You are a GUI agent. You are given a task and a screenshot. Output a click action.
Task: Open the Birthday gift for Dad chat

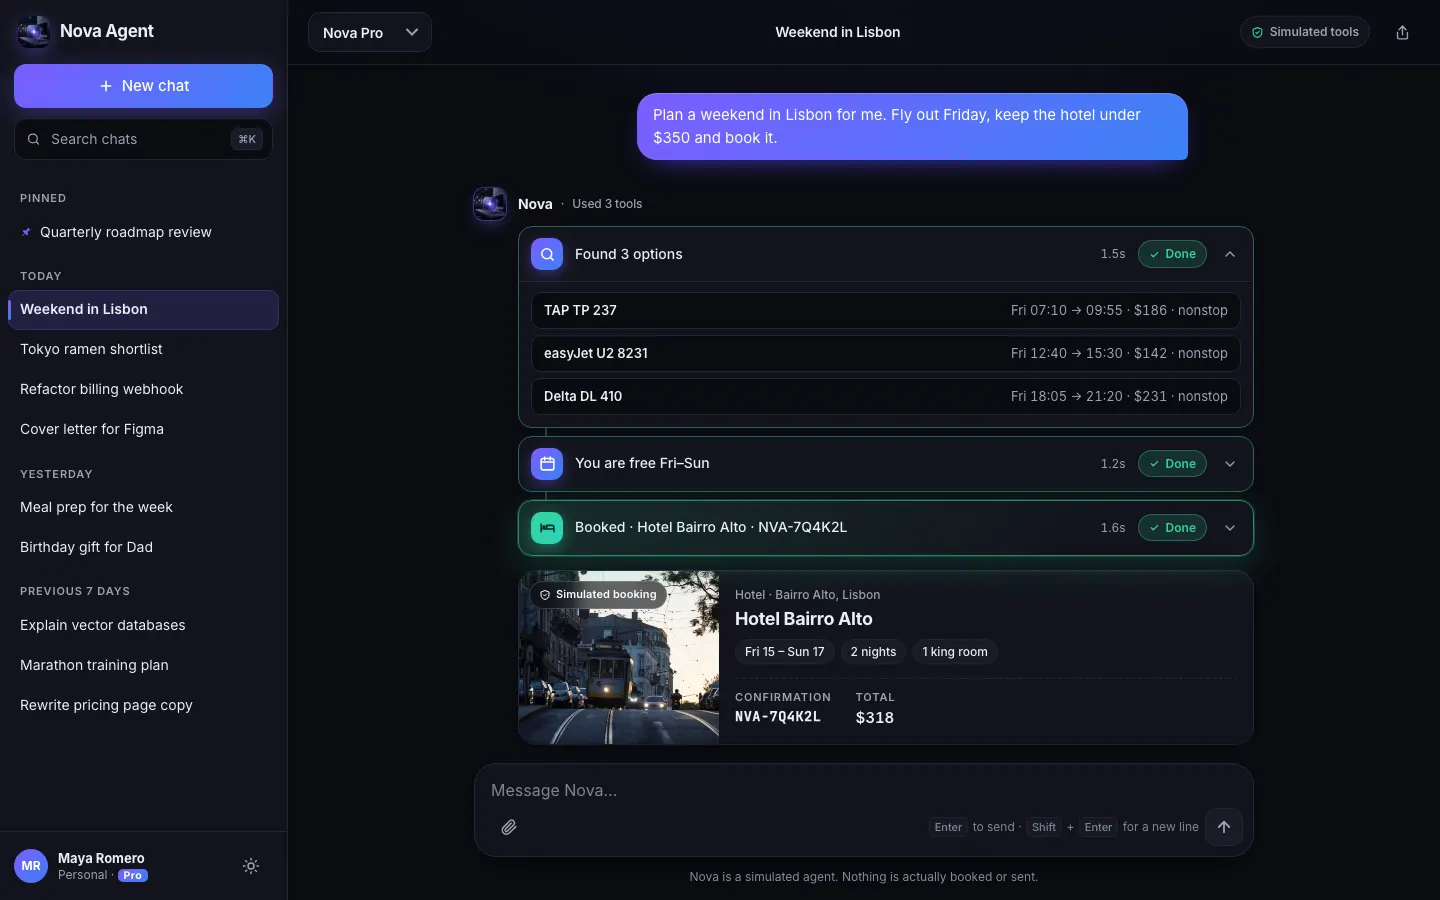(143, 547)
